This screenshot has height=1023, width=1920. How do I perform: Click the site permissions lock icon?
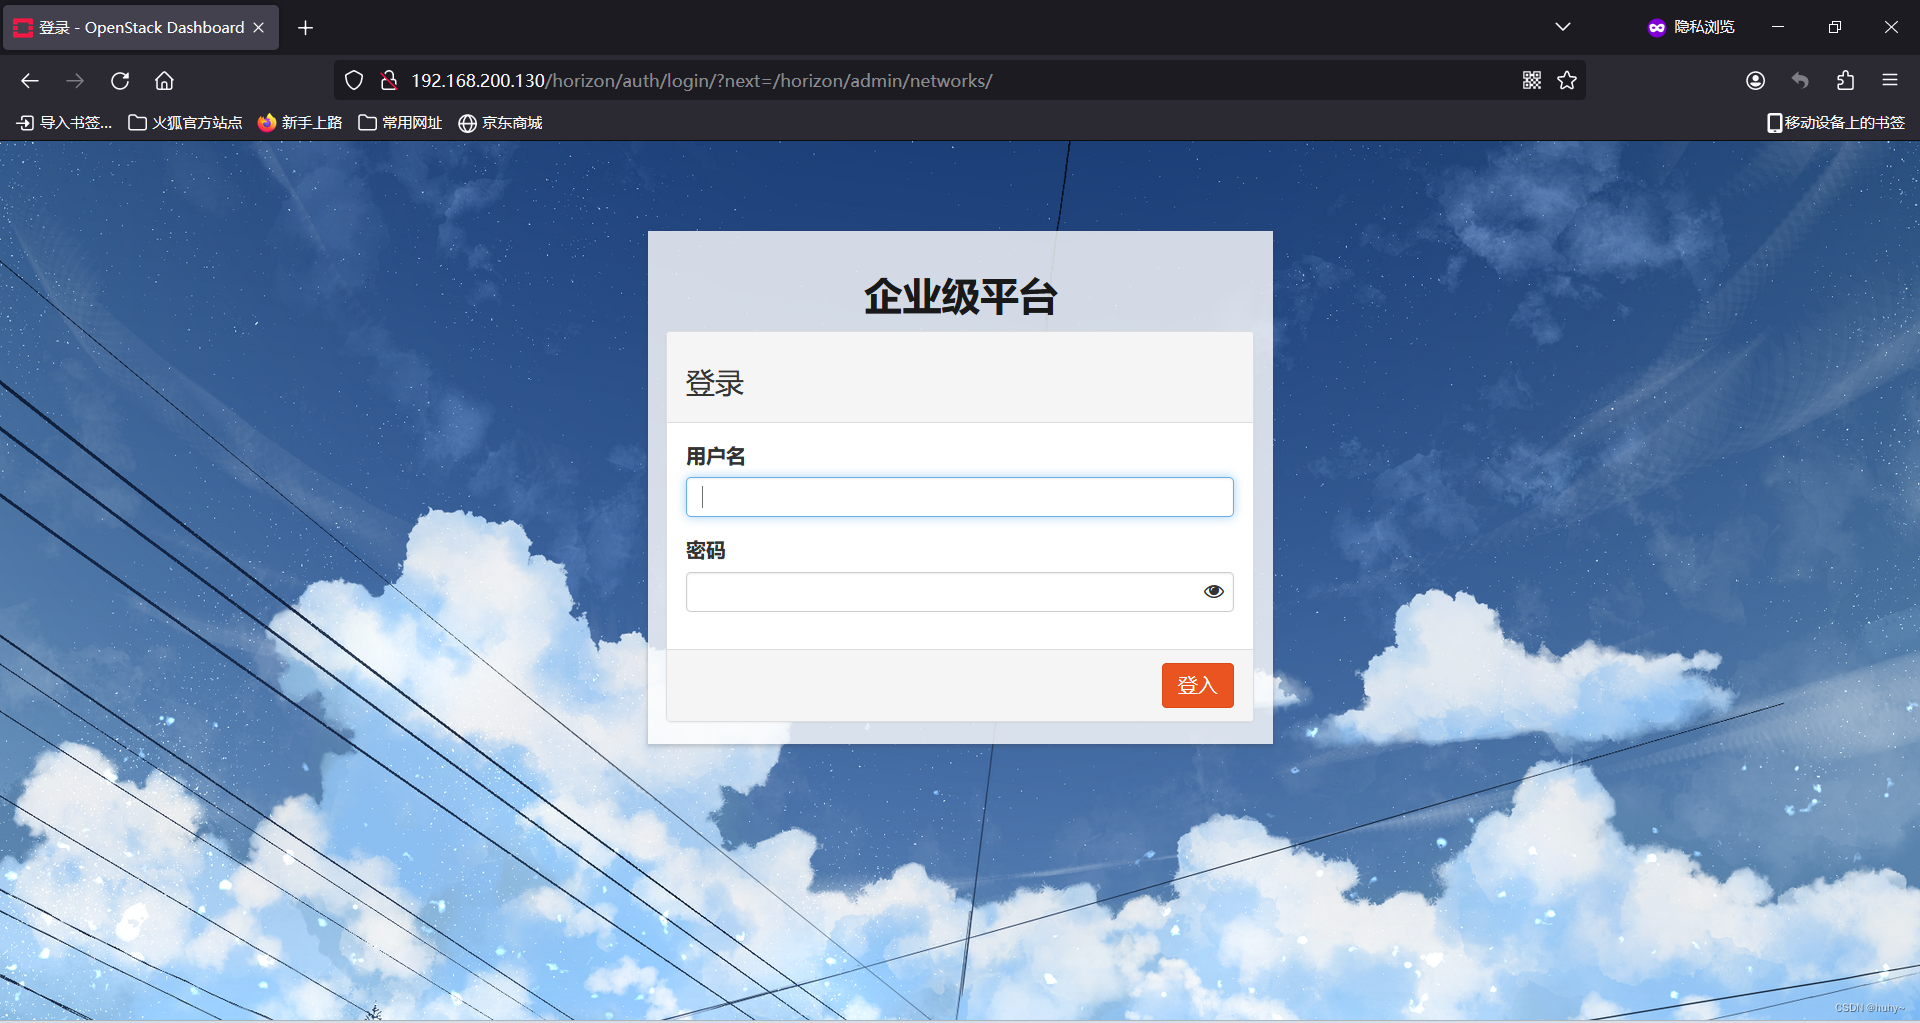pos(389,80)
